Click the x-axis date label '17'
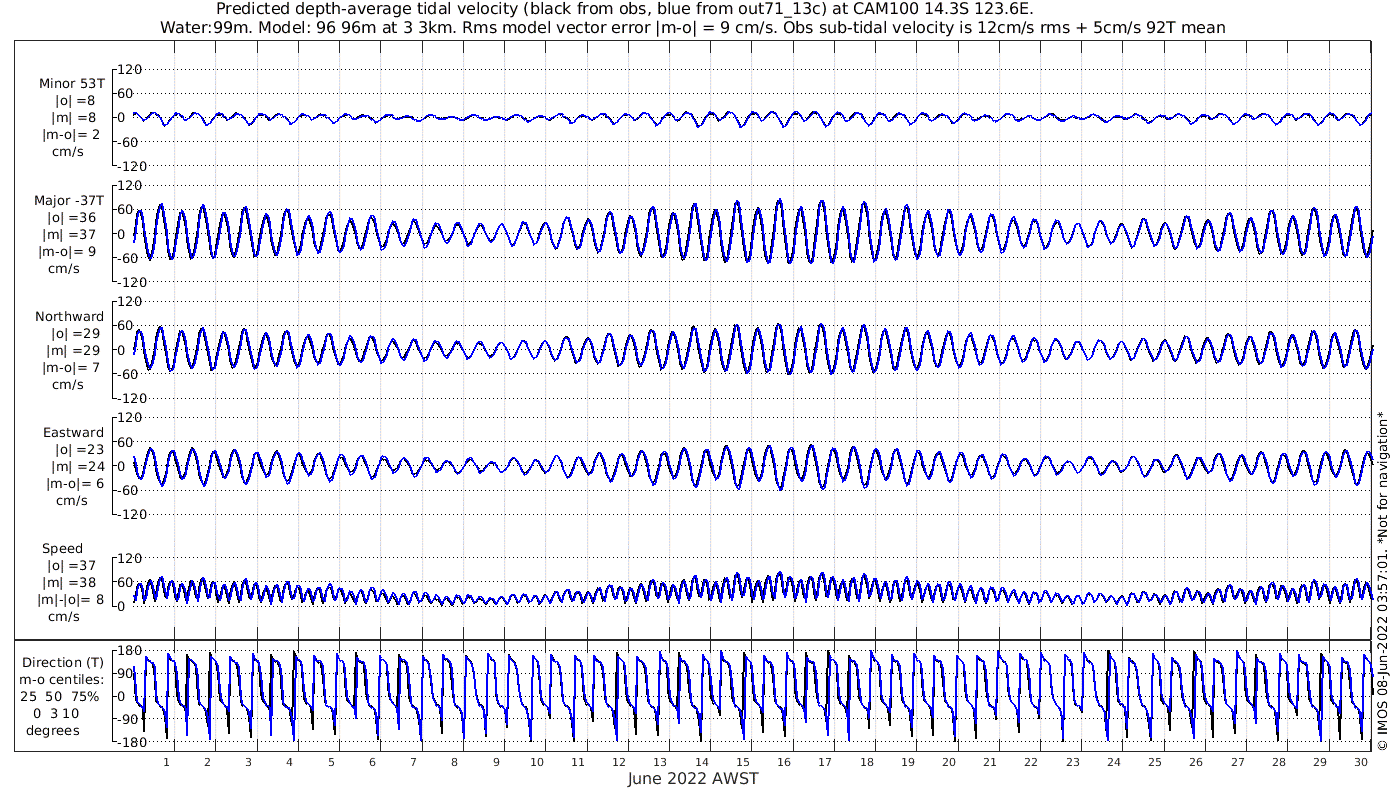Screen dimensions: 1400x800 point(826,762)
